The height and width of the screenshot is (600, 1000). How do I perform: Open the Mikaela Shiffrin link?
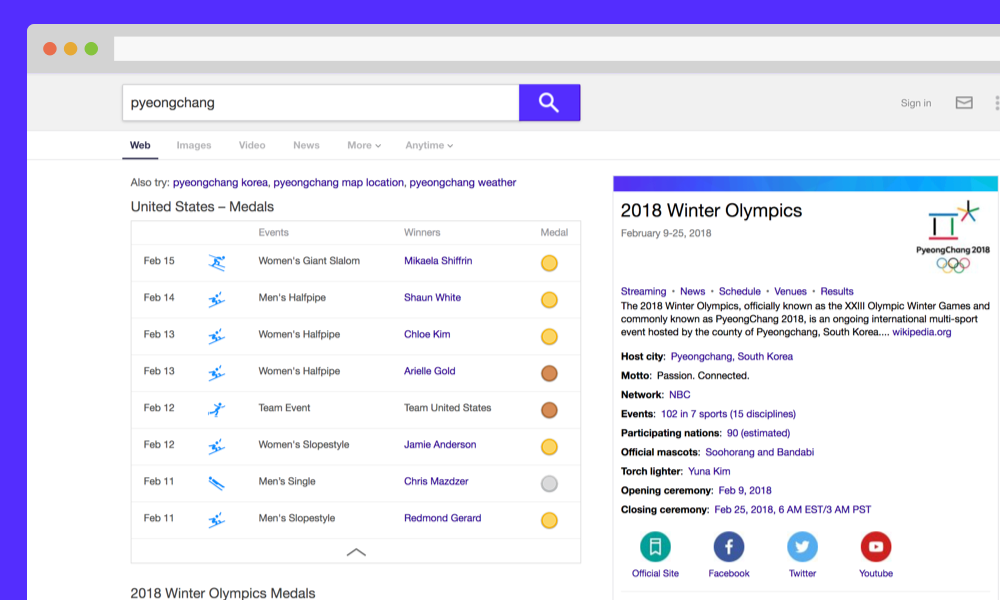(438, 261)
